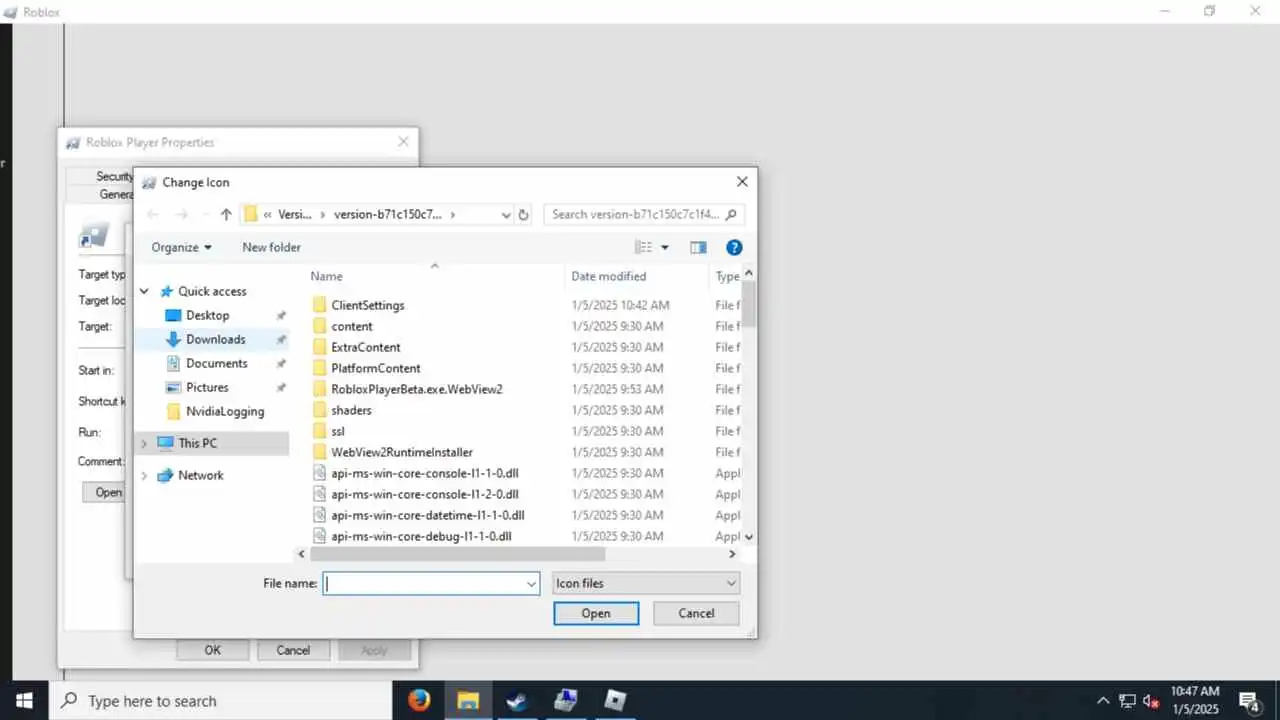Sort files by Date modified column
Screen dimensions: 1280x720
(x=608, y=276)
